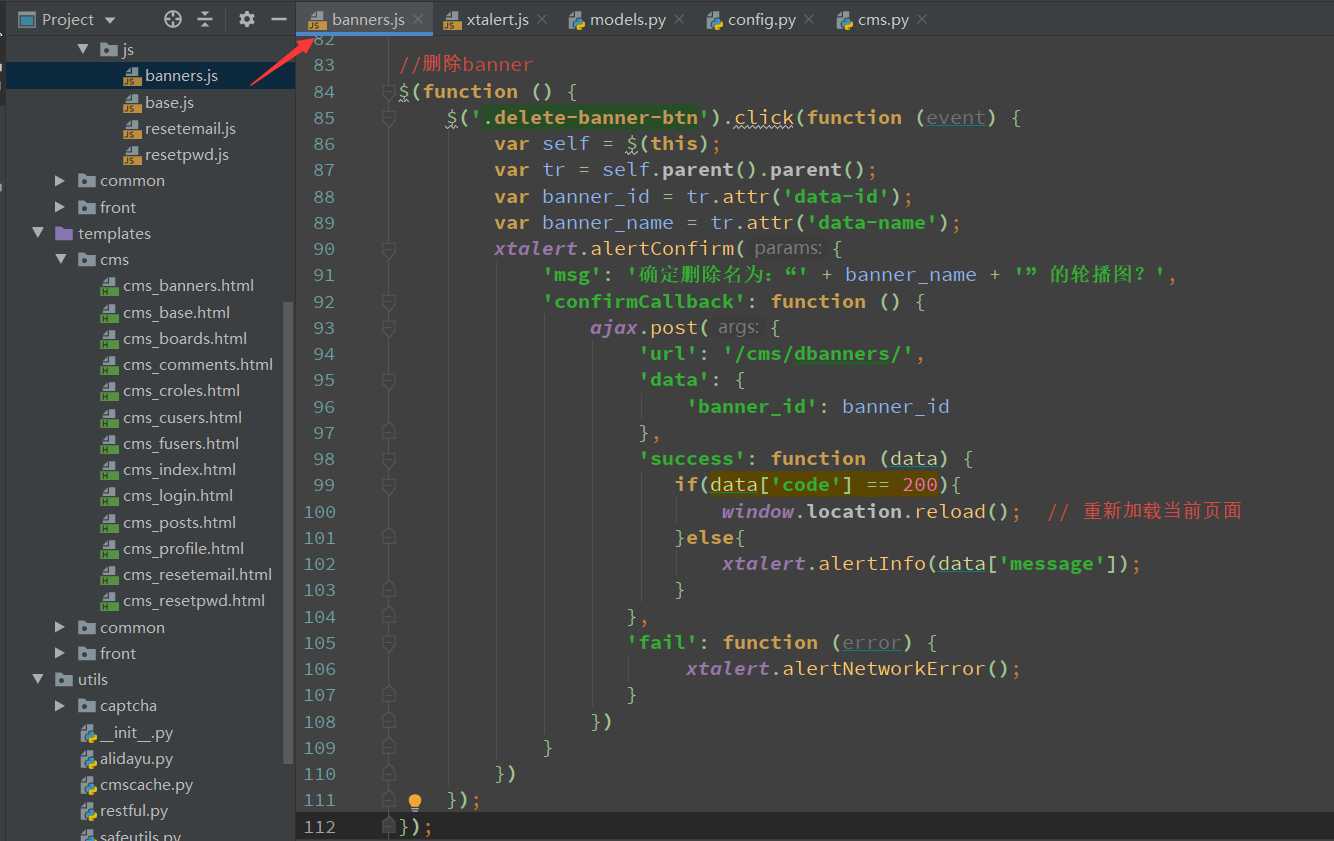Collapse the templates folder

(38, 233)
